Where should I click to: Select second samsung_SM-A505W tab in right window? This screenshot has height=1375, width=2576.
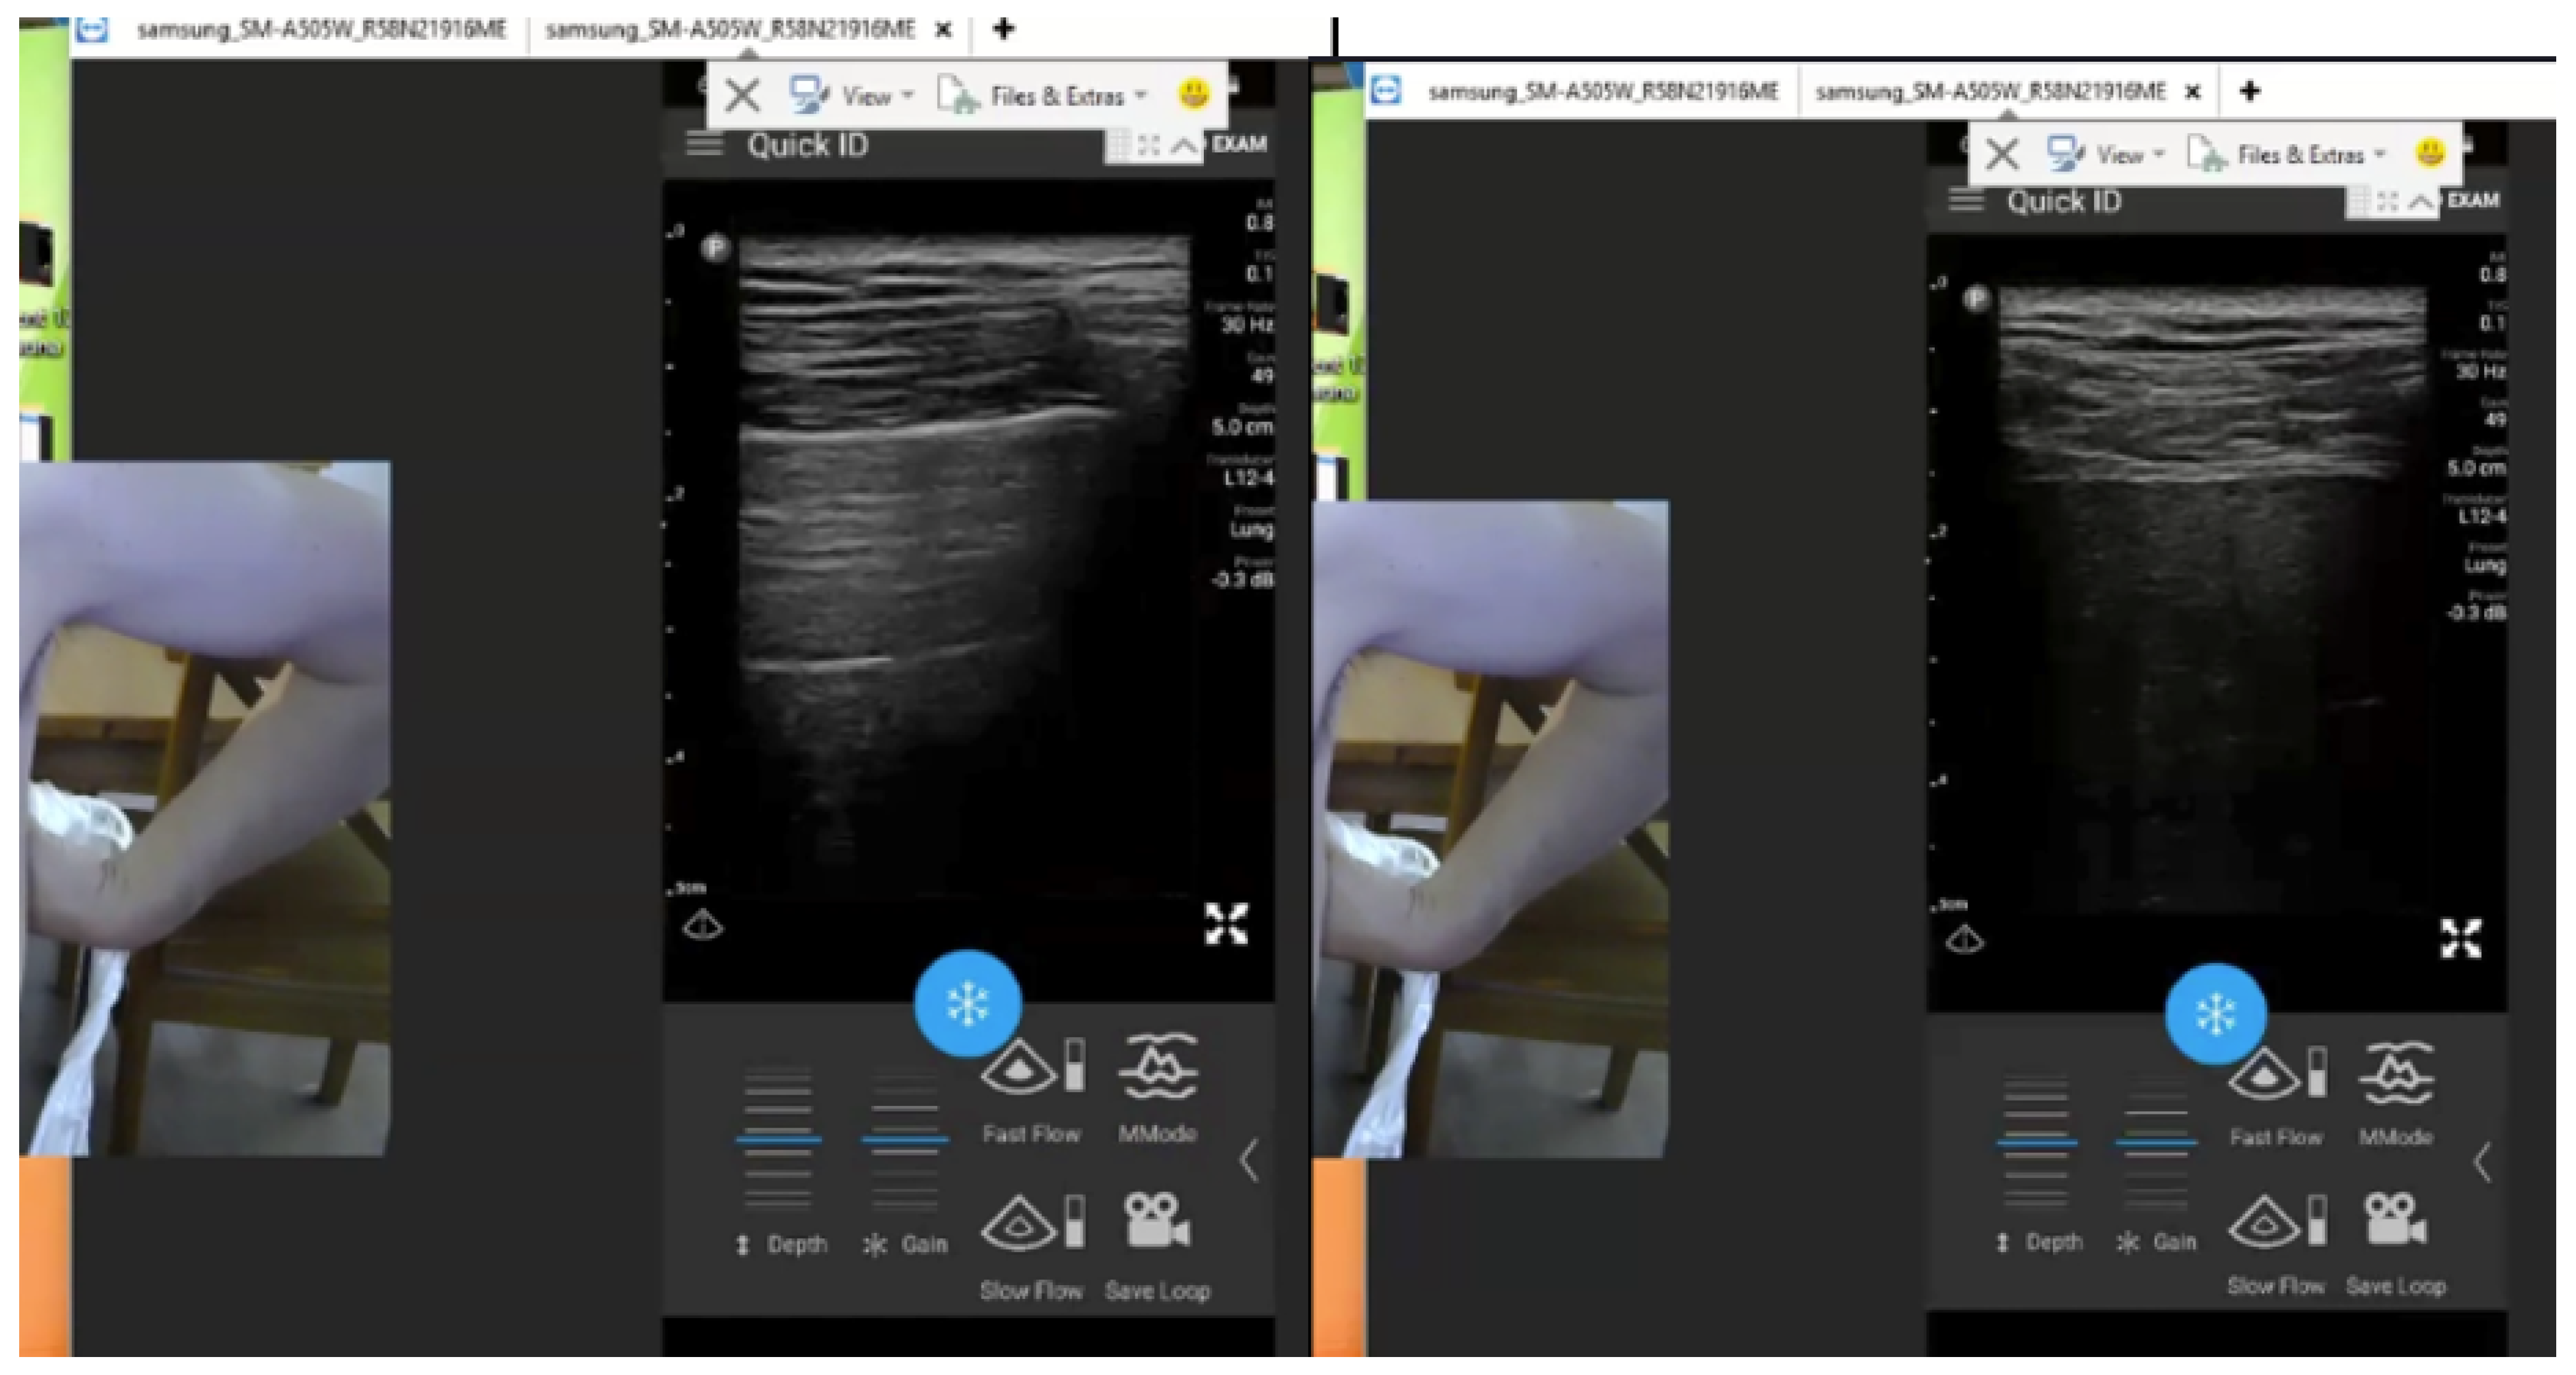coord(1990,91)
